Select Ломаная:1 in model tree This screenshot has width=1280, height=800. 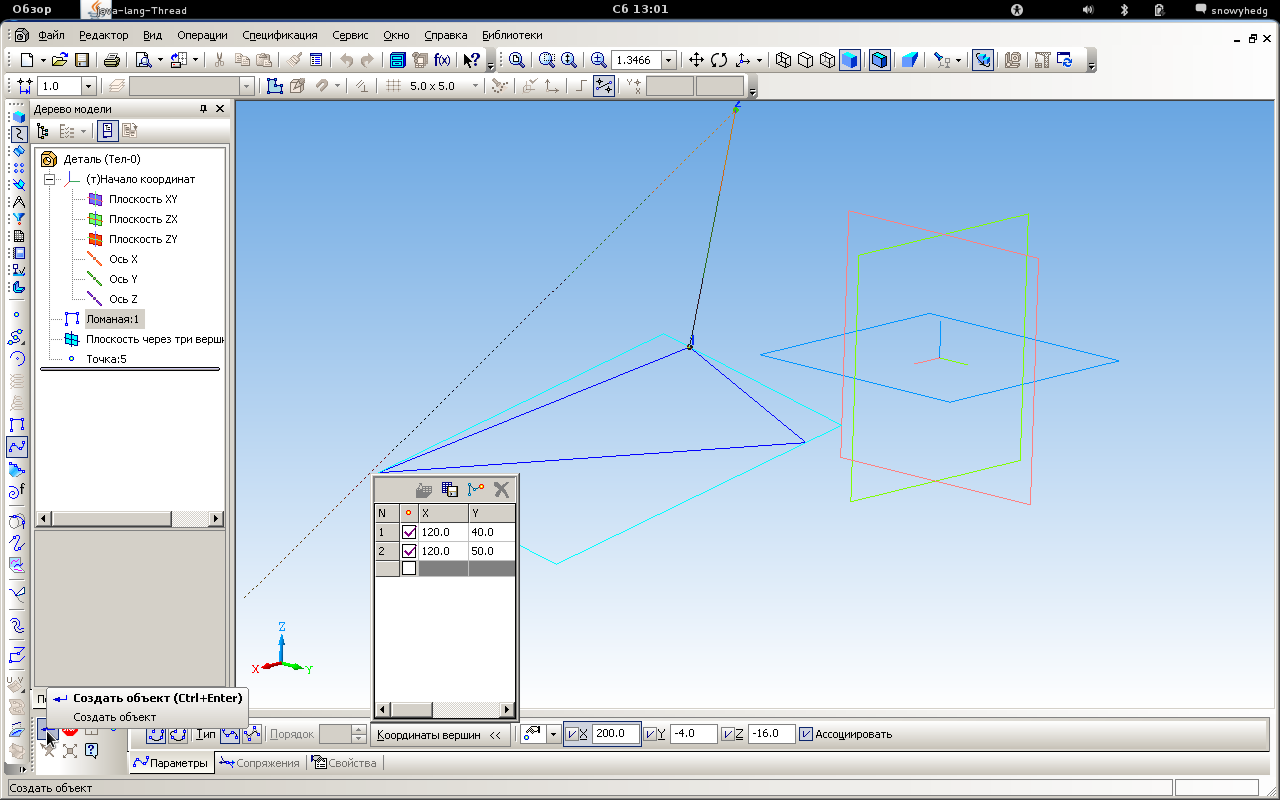[x=114, y=319]
